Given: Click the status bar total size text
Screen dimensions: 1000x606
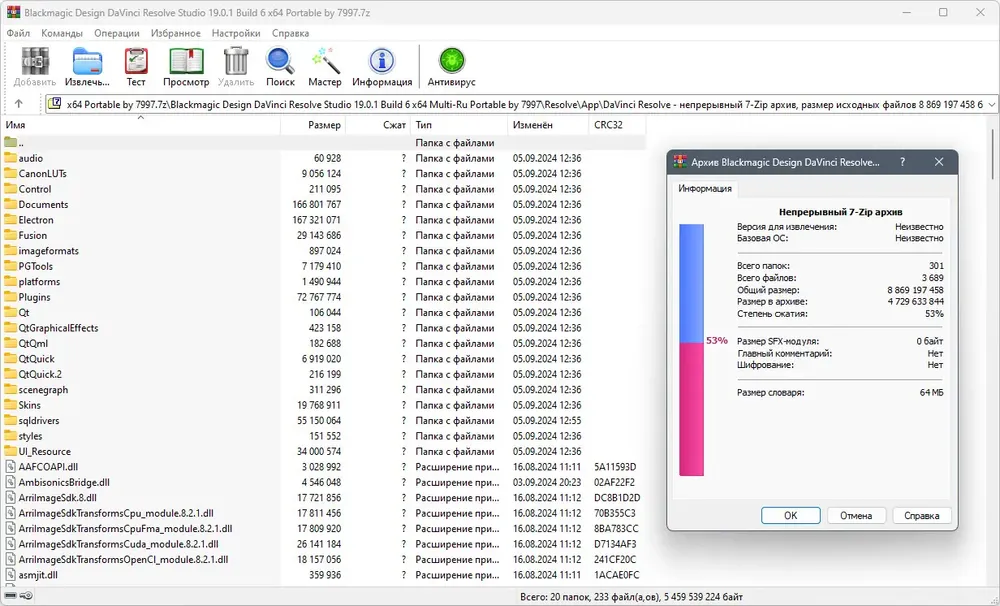Looking at the screenshot, I should click(x=631, y=597).
